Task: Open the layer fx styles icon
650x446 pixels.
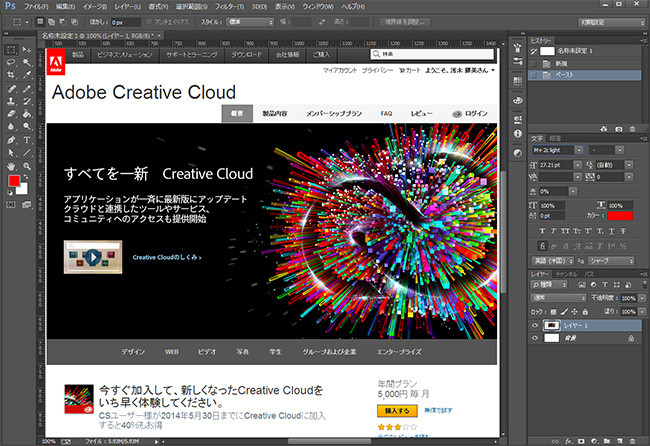Action: [568, 441]
